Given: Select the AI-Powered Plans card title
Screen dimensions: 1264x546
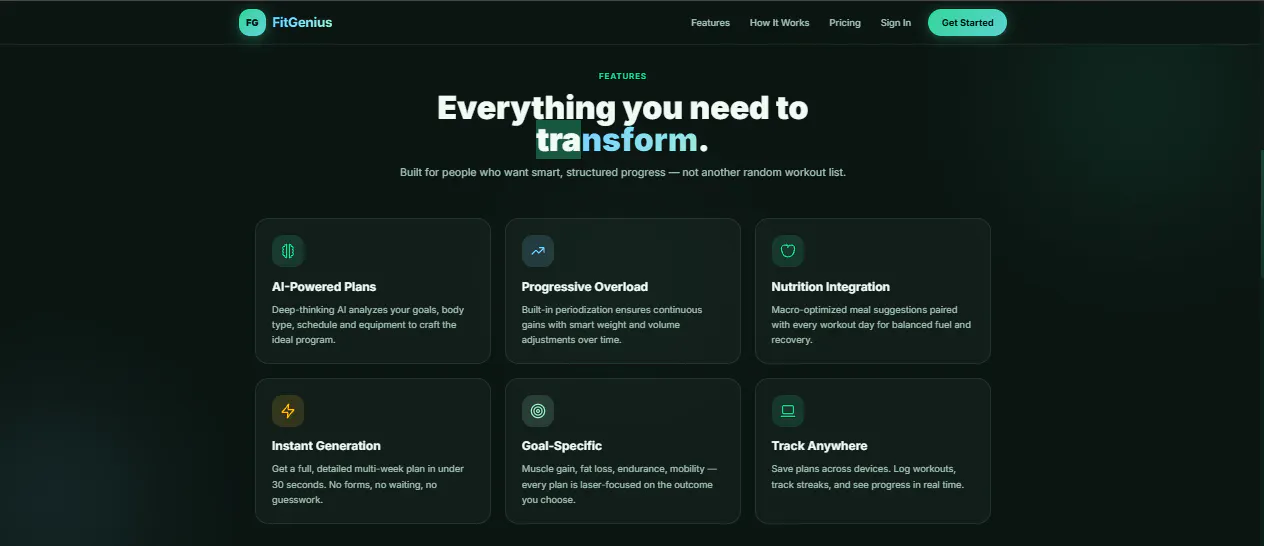Looking at the screenshot, I should coord(324,287).
